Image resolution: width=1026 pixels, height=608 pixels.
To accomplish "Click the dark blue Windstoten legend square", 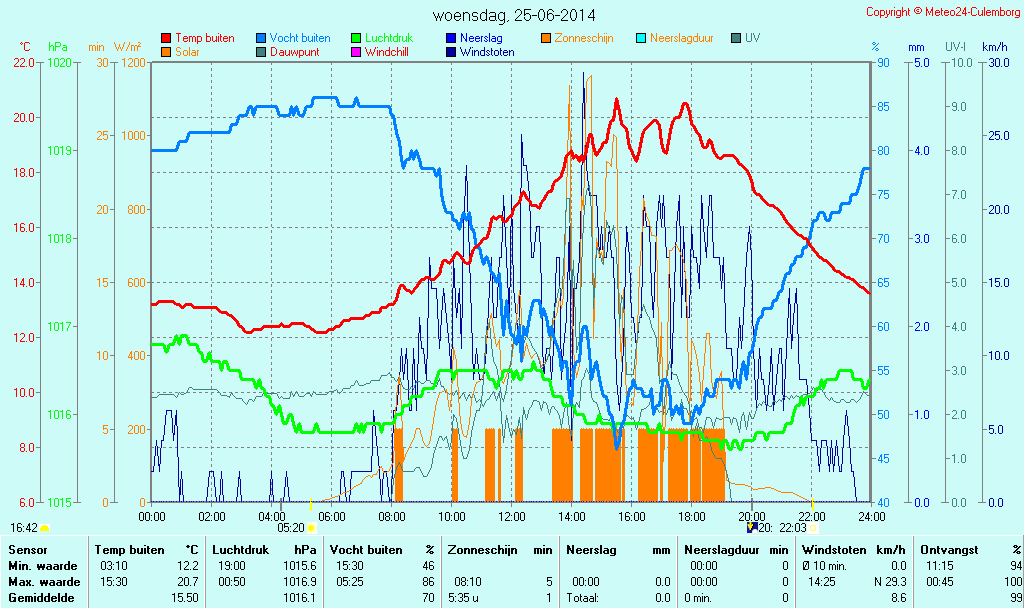I will pyautogui.click(x=450, y=52).
